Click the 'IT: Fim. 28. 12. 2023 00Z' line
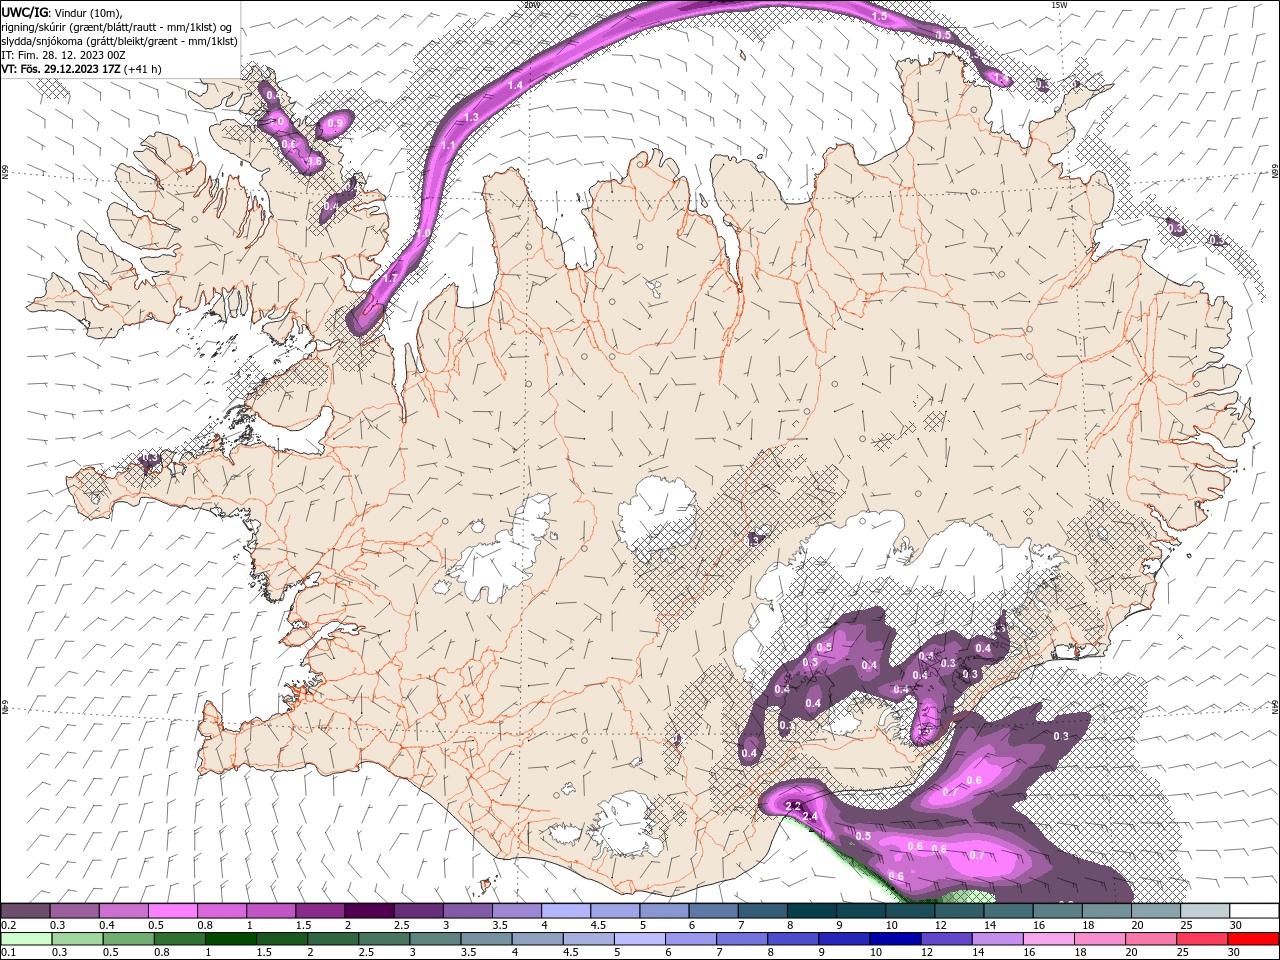 63,55
